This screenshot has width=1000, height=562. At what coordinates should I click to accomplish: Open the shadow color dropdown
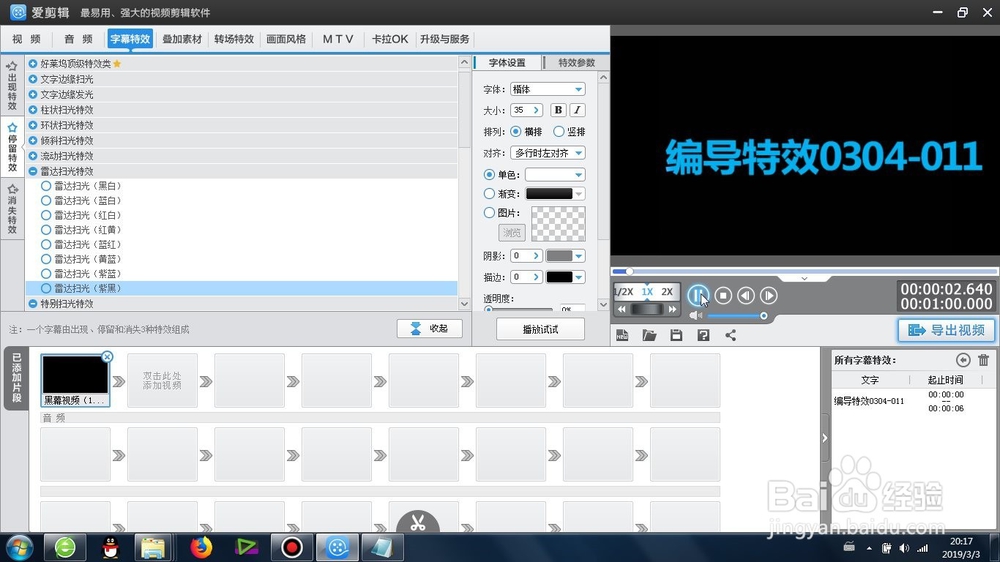click(x=565, y=256)
